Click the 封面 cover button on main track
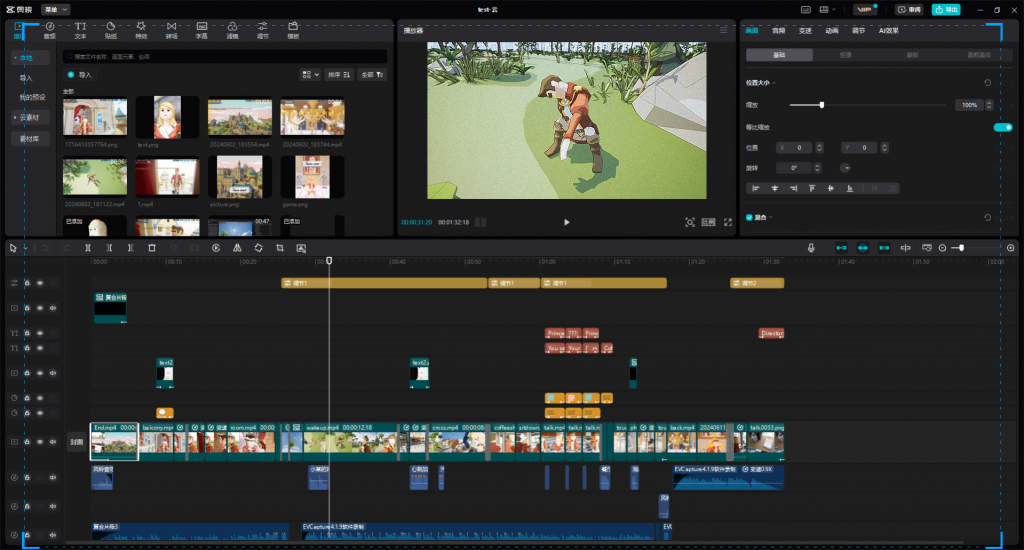1024x550 pixels. (x=77, y=442)
